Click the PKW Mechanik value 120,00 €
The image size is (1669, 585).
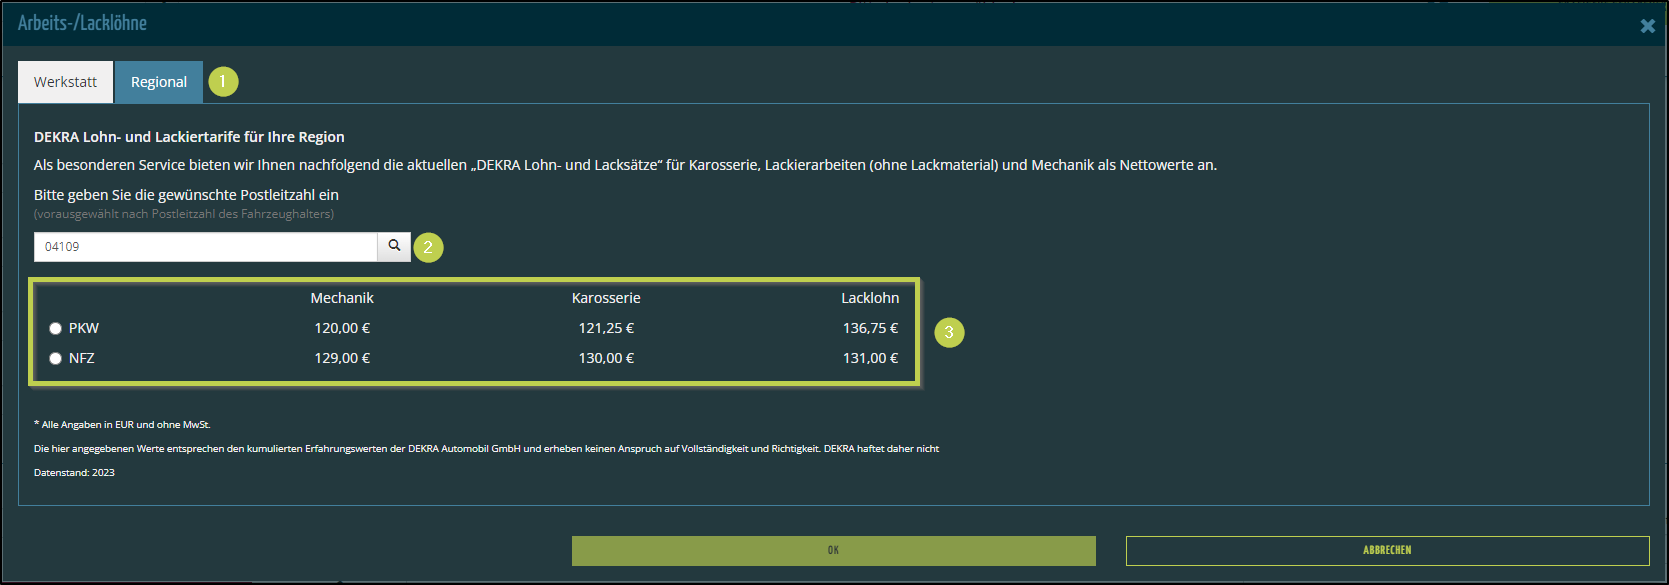click(x=342, y=328)
